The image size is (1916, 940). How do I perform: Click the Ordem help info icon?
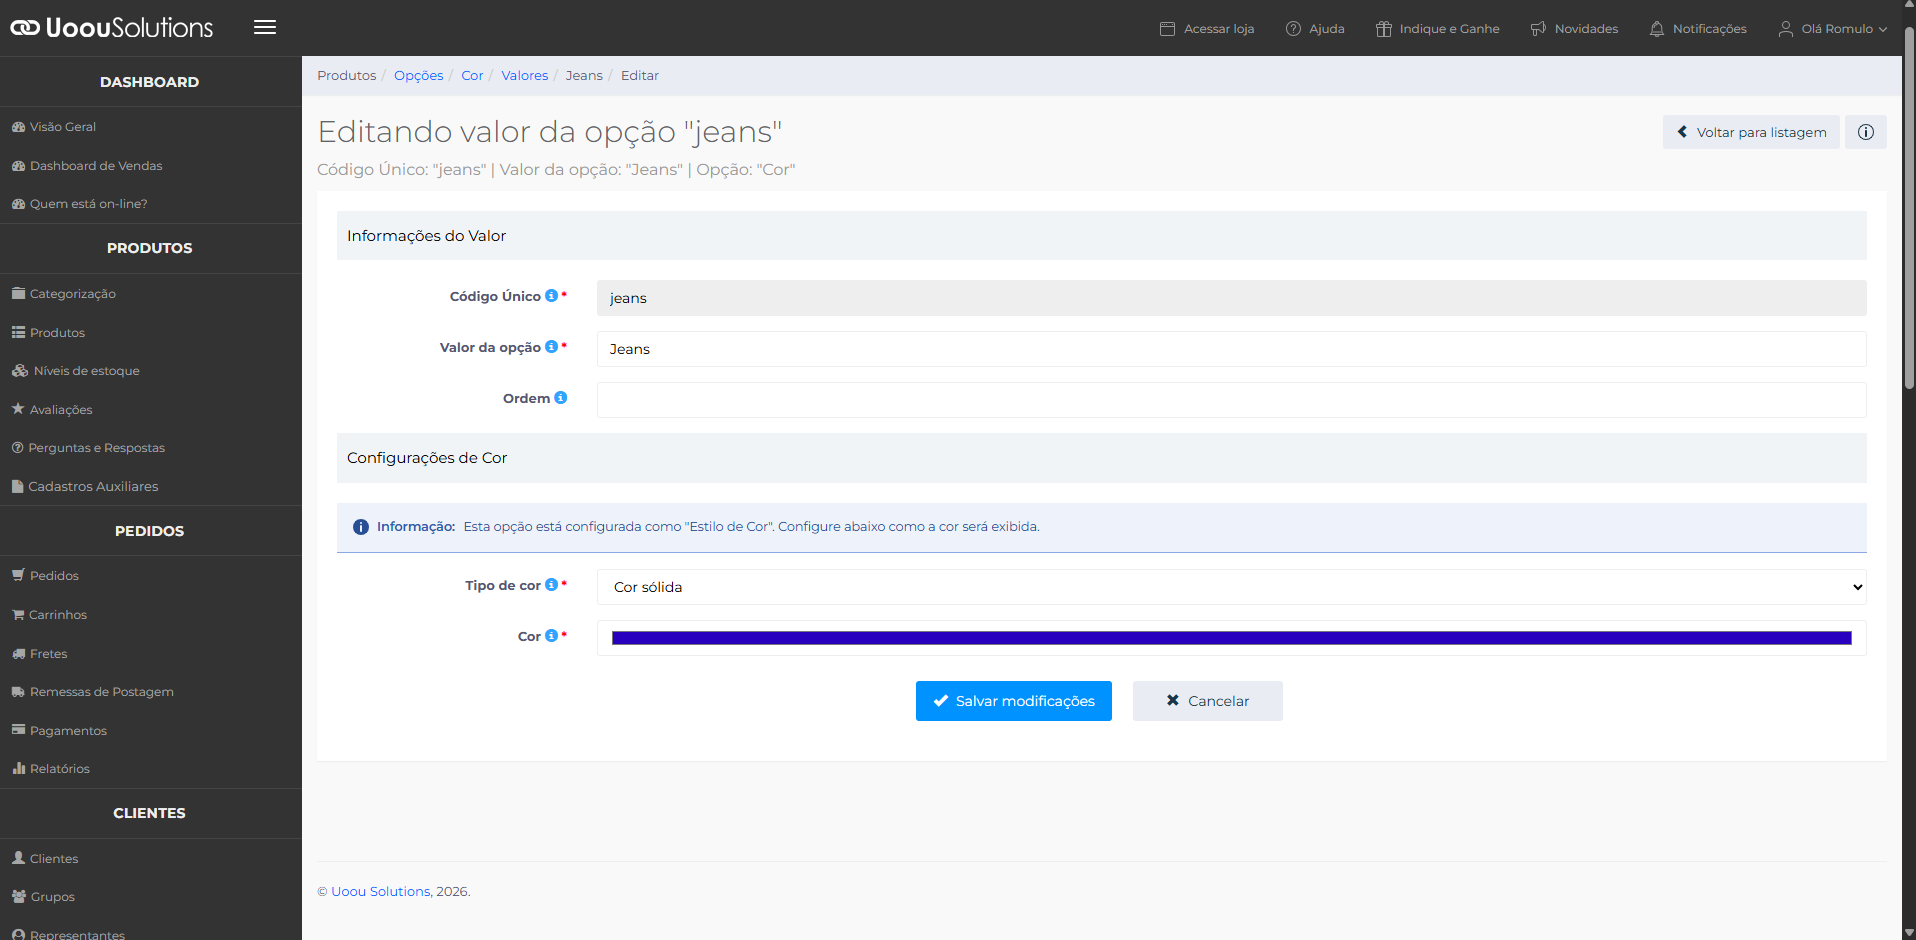coord(560,398)
